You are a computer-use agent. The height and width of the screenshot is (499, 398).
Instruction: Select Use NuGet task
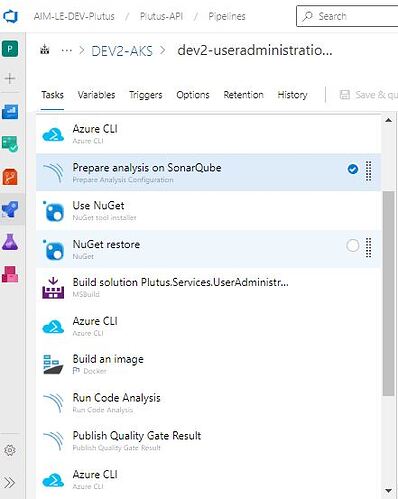point(208,211)
